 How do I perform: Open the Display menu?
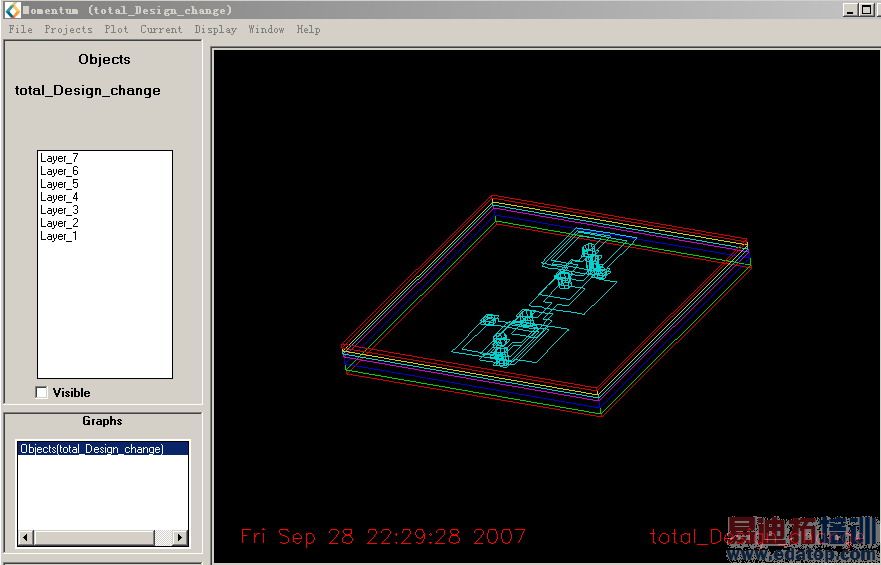215,29
